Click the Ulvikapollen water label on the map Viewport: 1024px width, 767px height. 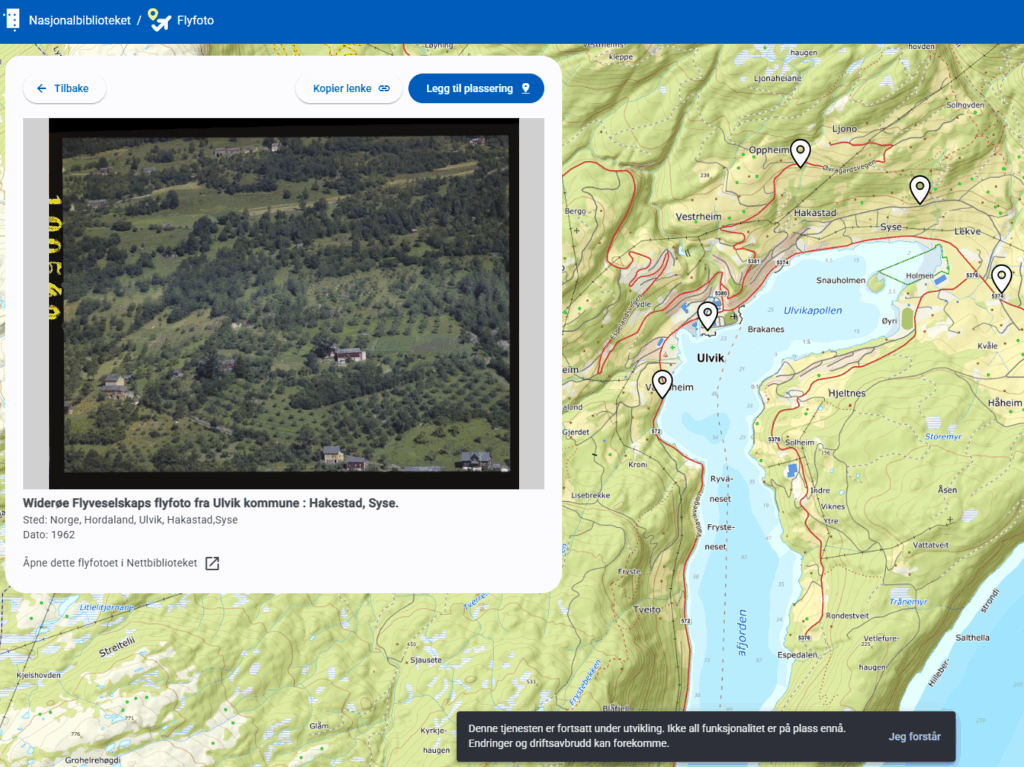(812, 311)
